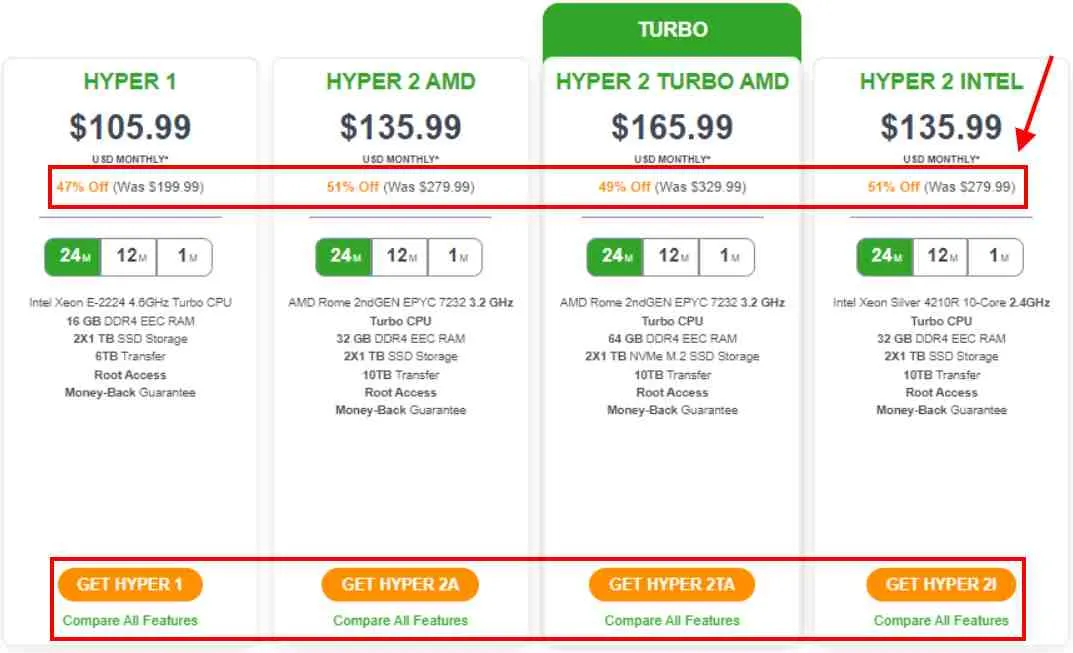
Task: Set Hyper 2 Intel term to 1M
Action: coord(996,257)
